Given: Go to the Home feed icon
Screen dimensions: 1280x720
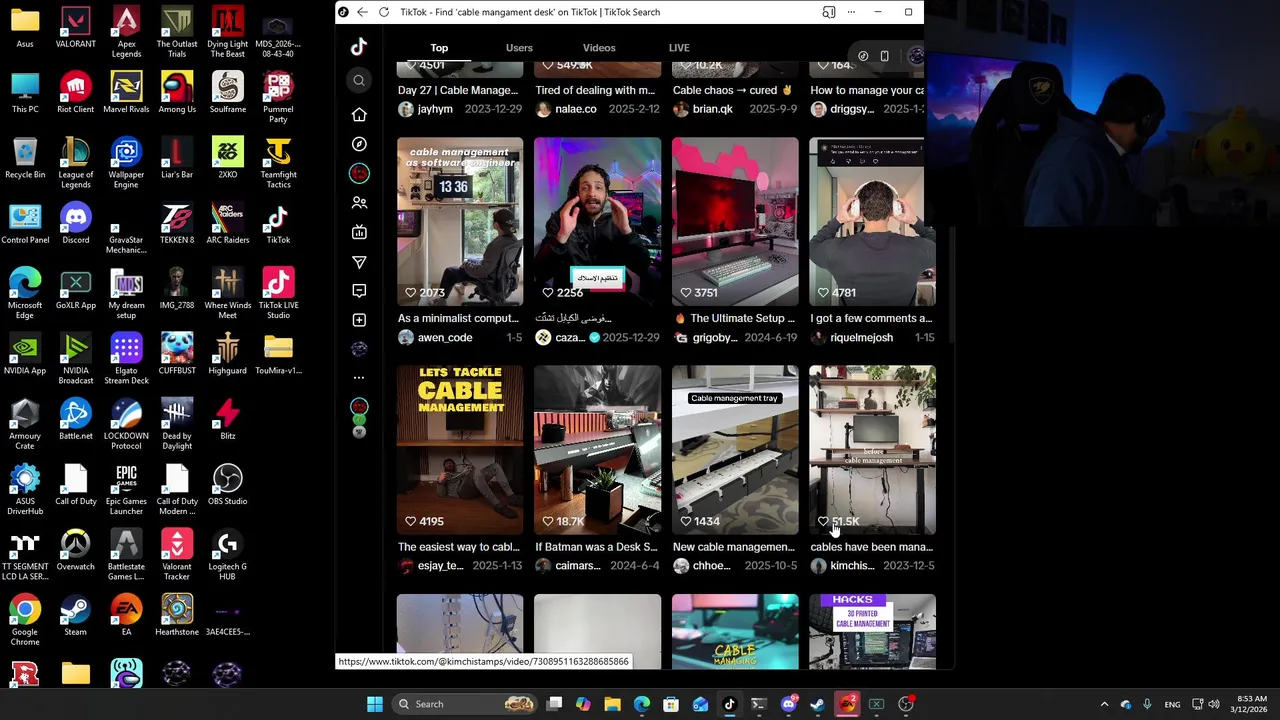Looking at the screenshot, I should (x=359, y=114).
